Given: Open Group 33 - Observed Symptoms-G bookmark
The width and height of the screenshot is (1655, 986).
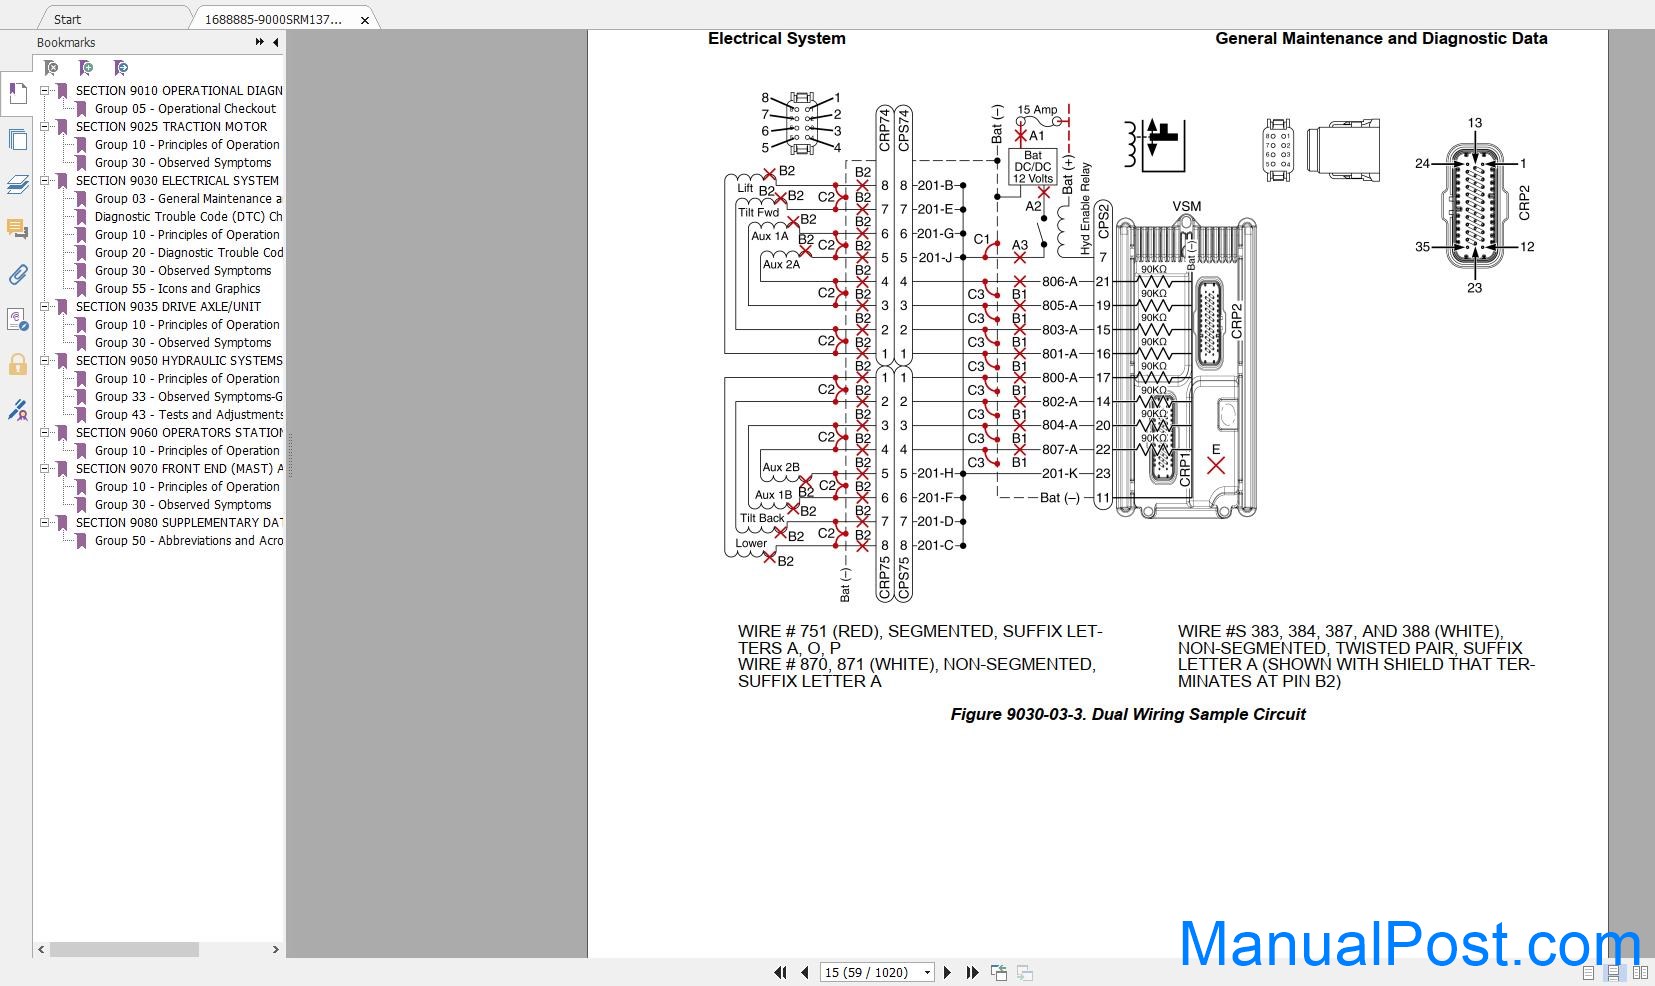Looking at the screenshot, I should pyautogui.click(x=188, y=396).
